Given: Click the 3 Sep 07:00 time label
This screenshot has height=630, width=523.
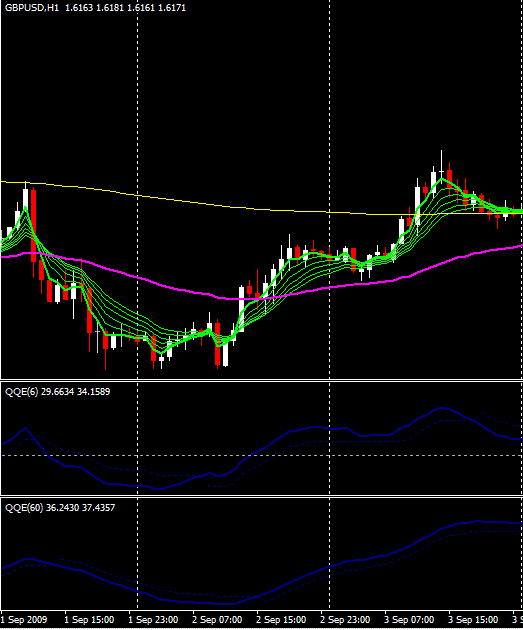Looking at the screenshot, I should pos(409,619).
